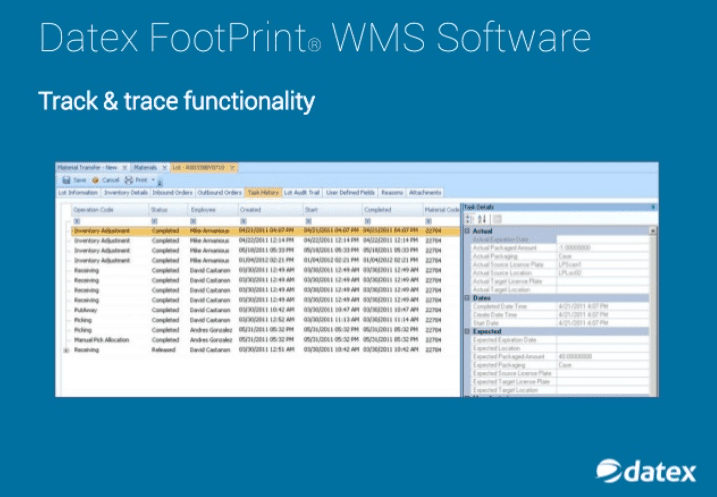Screen dimensions: 717x497
Task: Close the Material Transfer - New tab
Action: [124, 168]
